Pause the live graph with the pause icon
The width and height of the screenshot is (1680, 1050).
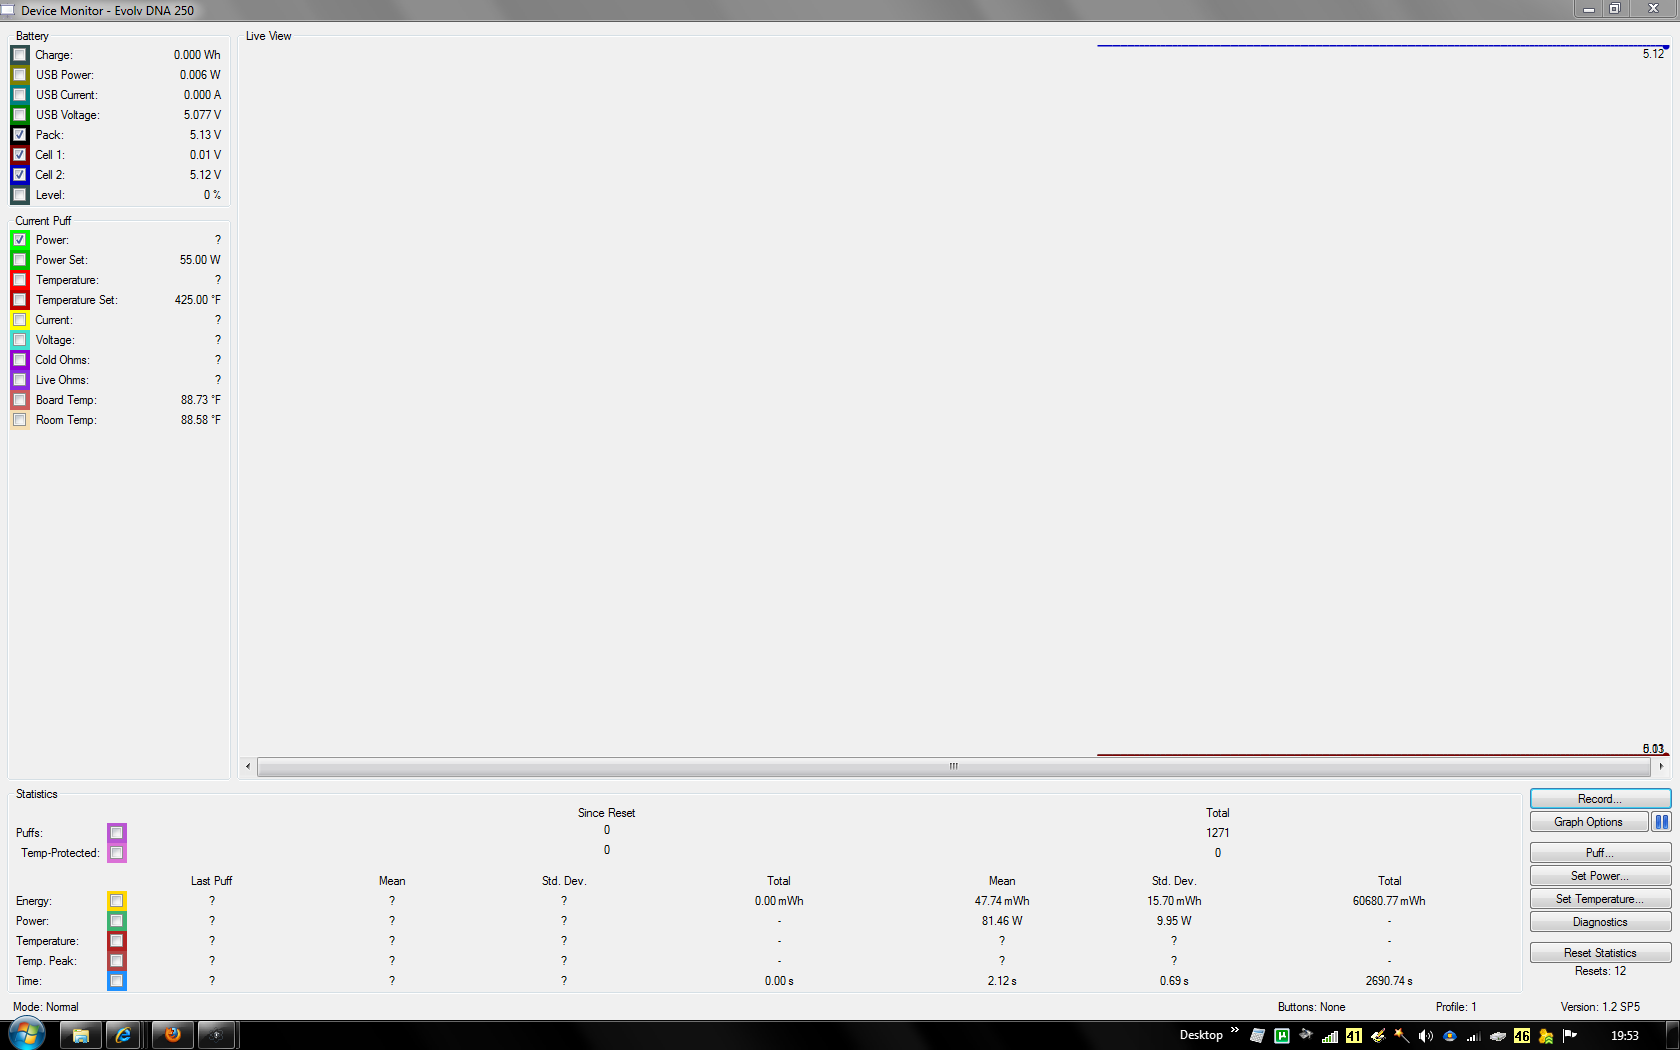pos(1661,822)
